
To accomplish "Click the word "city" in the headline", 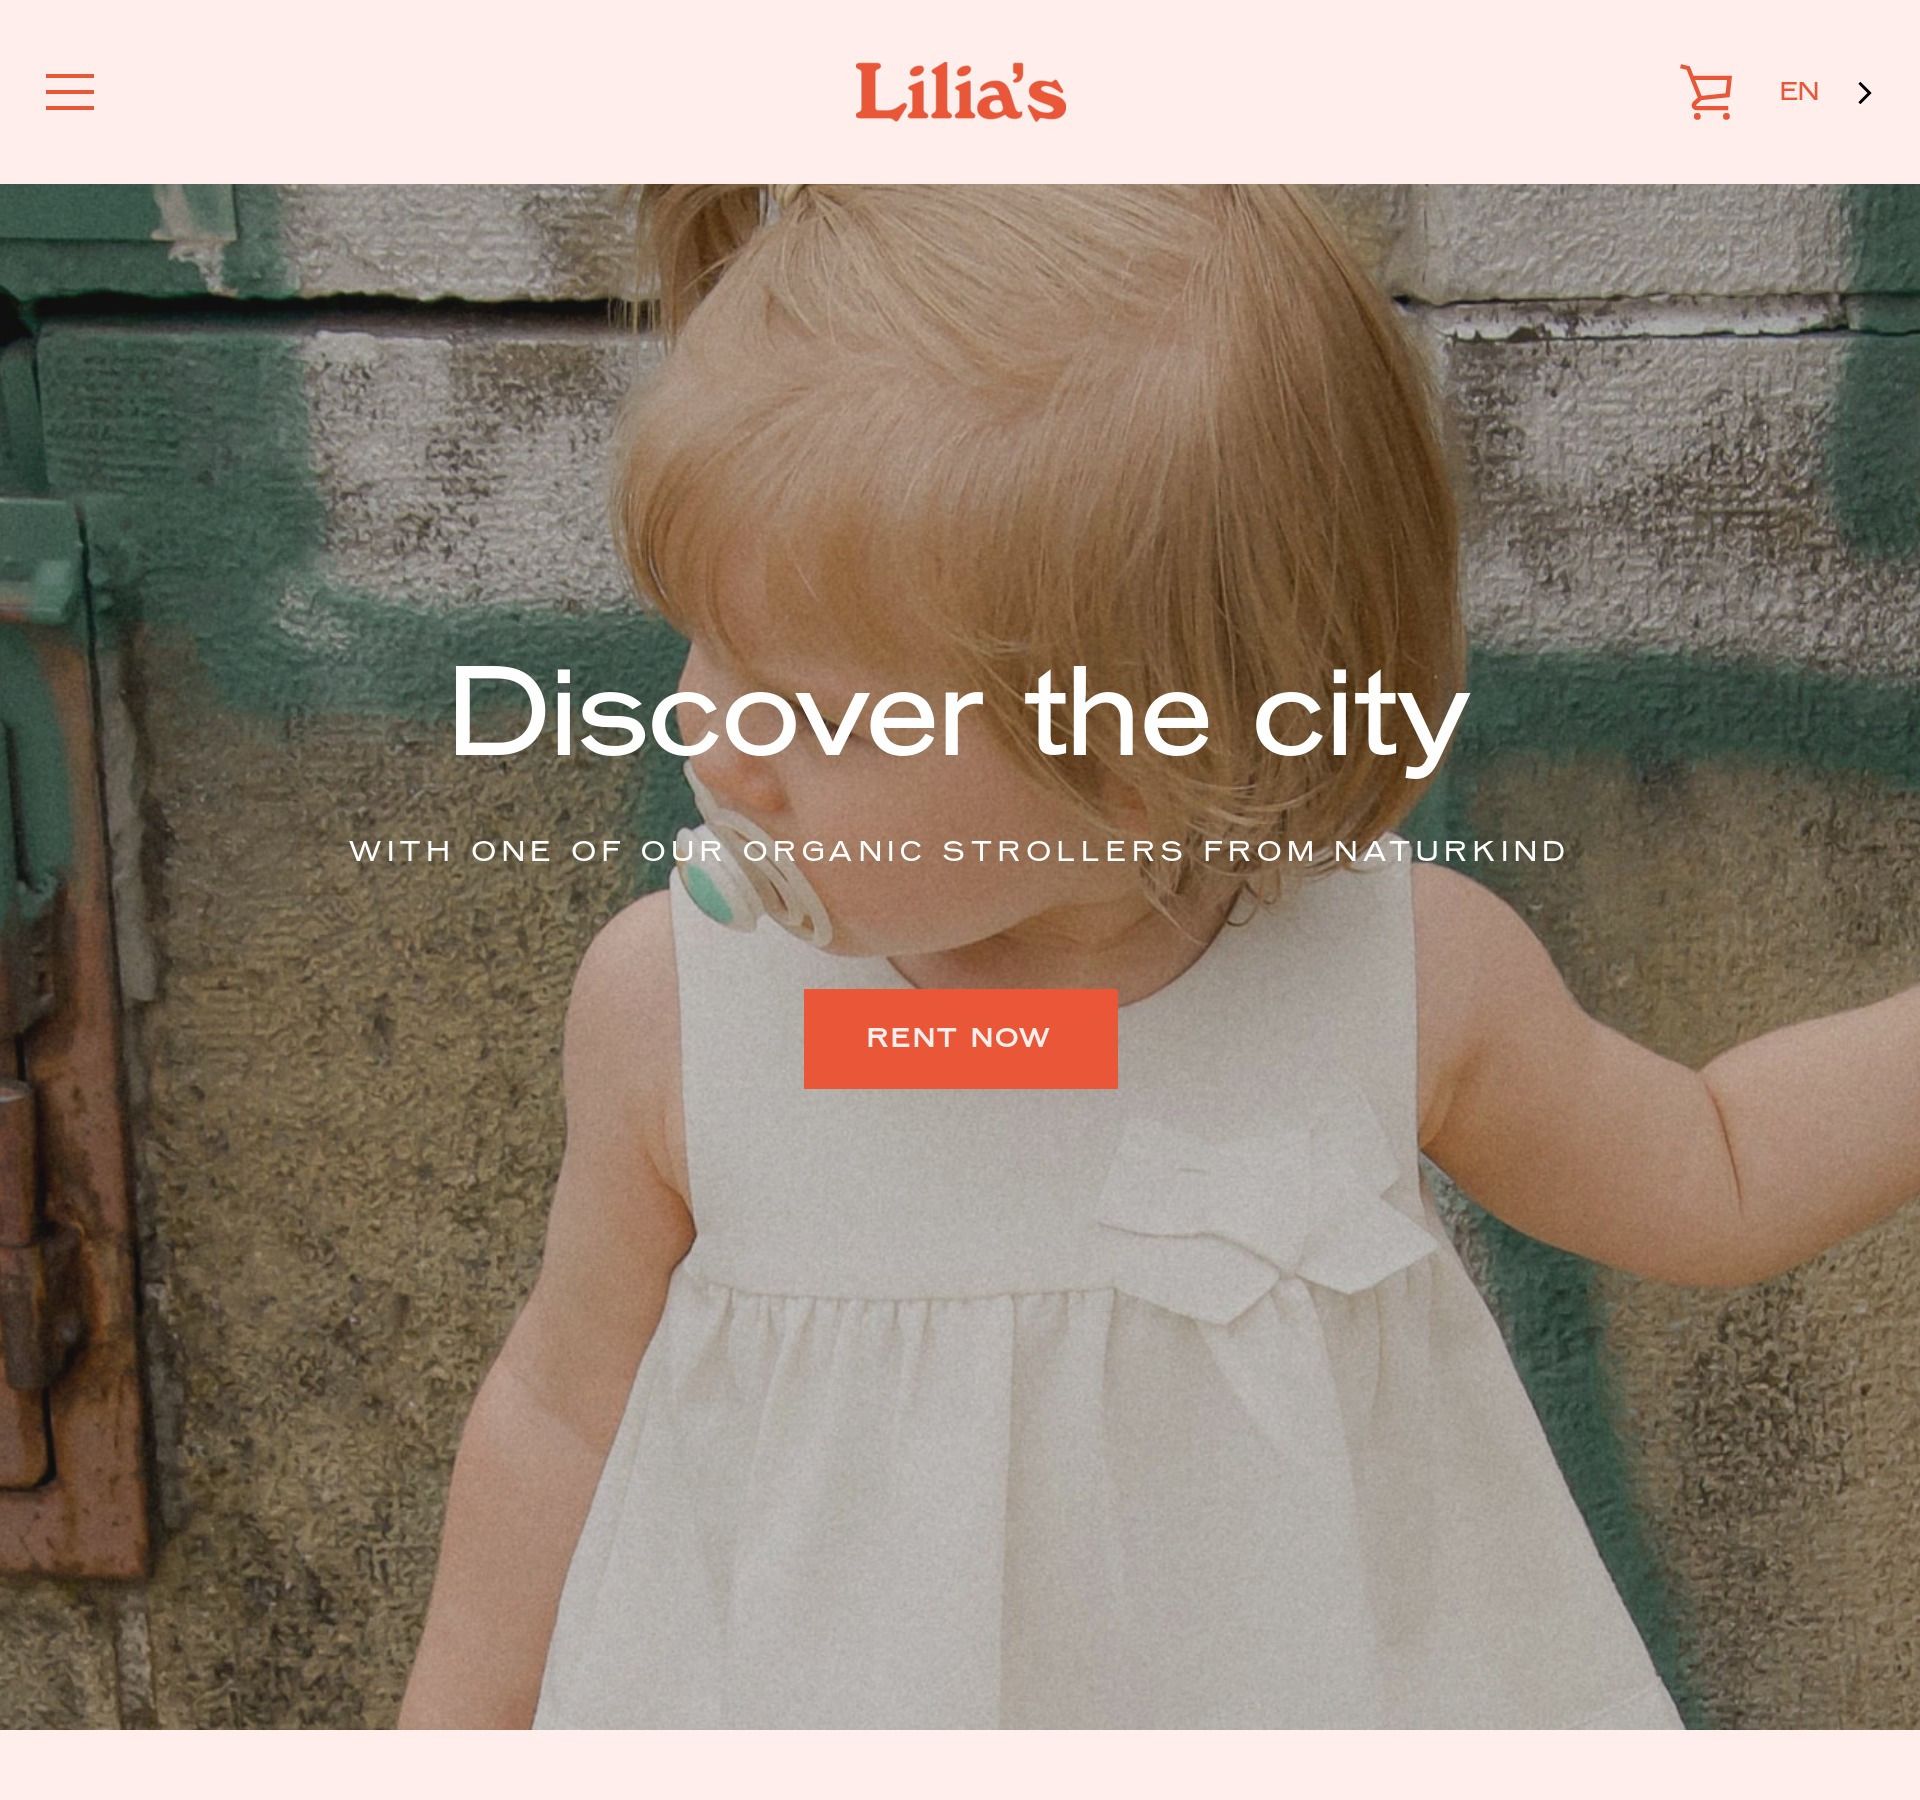I will [x=1361, y=714].
